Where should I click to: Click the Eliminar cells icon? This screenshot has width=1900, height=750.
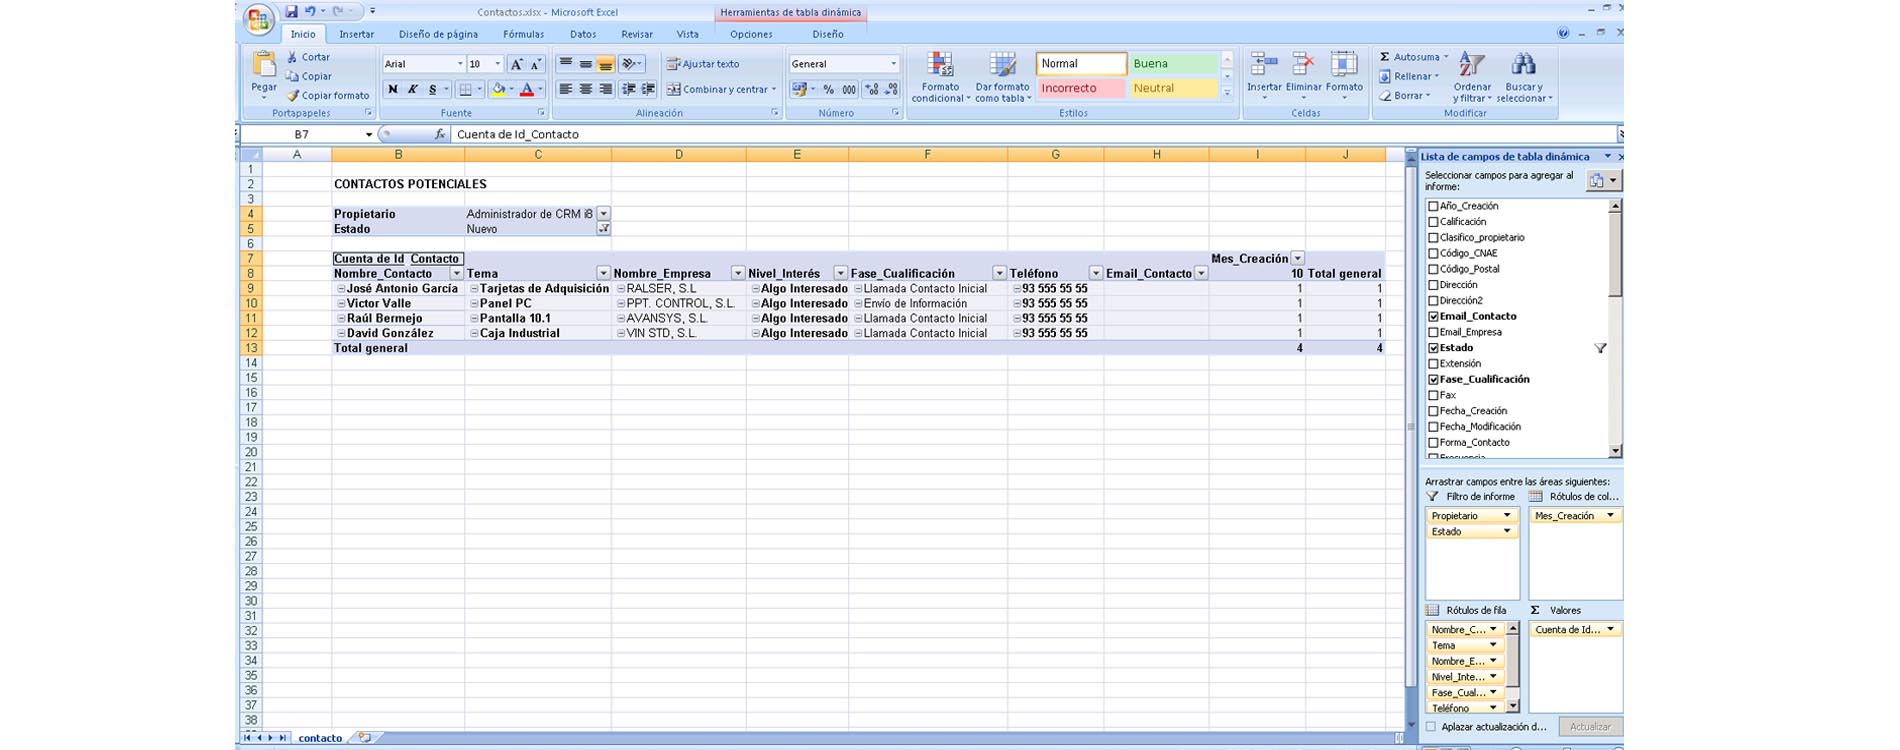(1303, 66)
